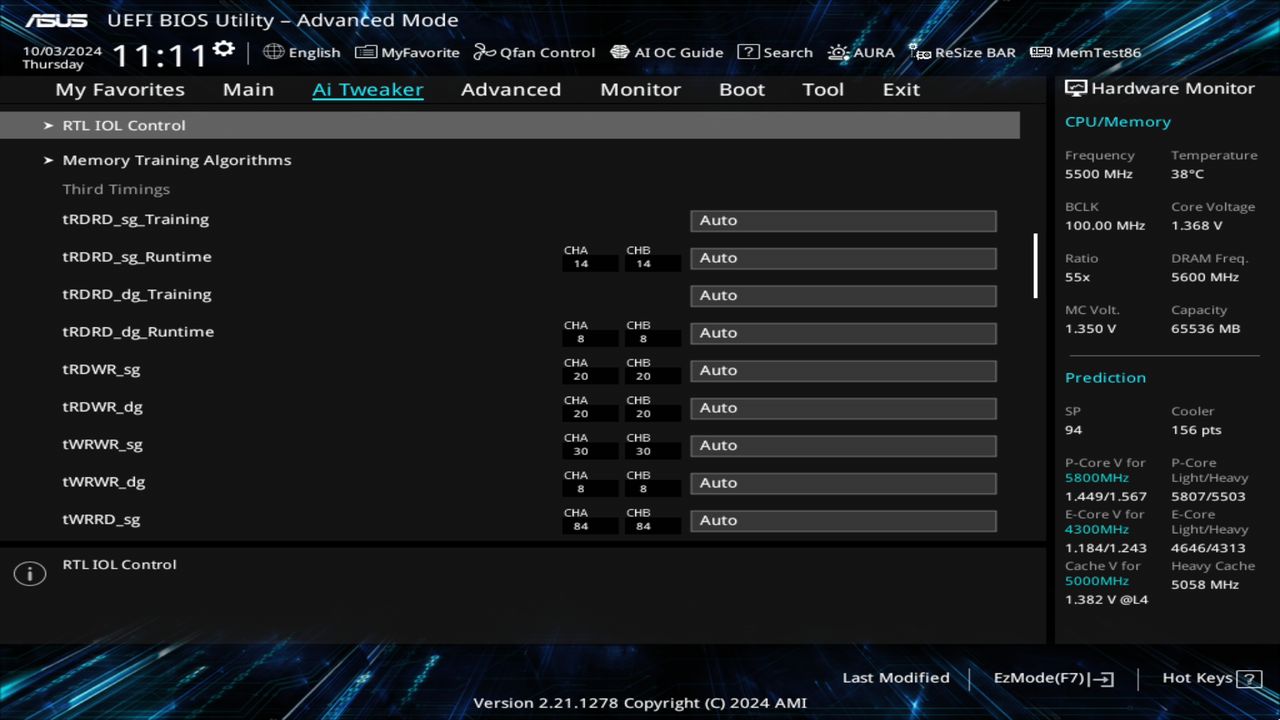Viewport: 1280px width, 720px height.
Task: Switch to EzMode via F7 button
Action: [x=1052, y=677]
